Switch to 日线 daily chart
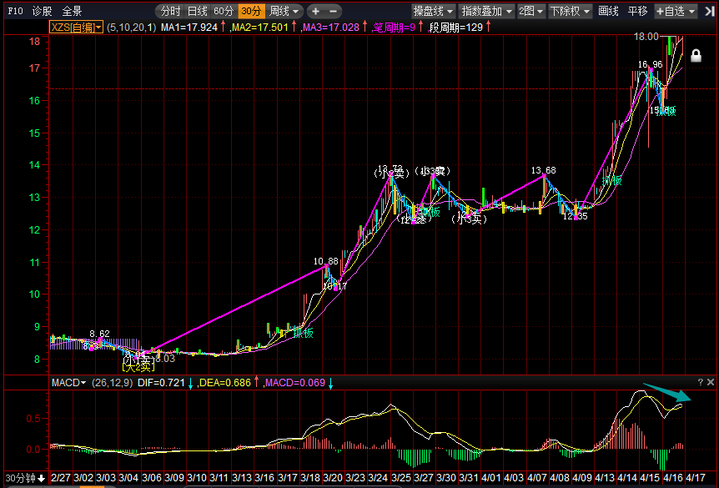 [x=197, y=11]
